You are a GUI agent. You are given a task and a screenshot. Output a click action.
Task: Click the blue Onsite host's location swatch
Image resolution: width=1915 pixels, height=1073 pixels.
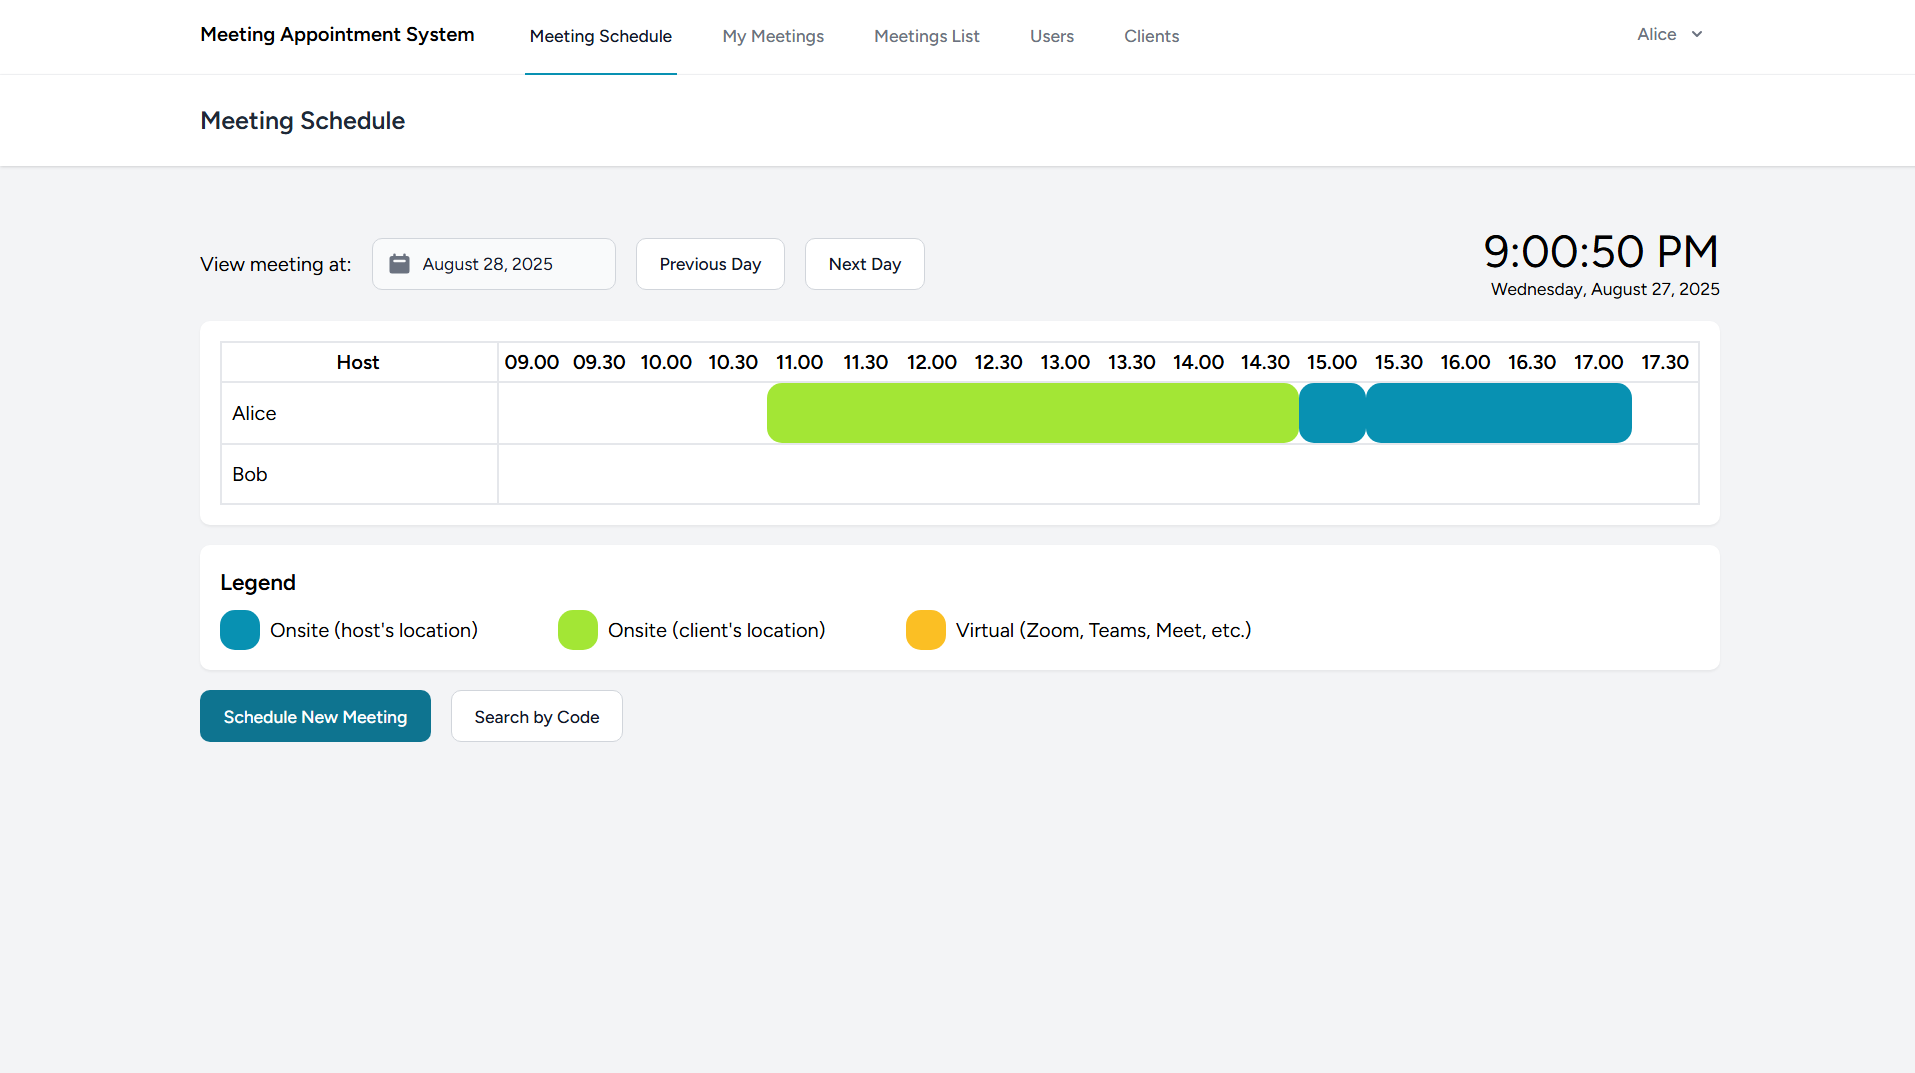(x=240, y=630)
